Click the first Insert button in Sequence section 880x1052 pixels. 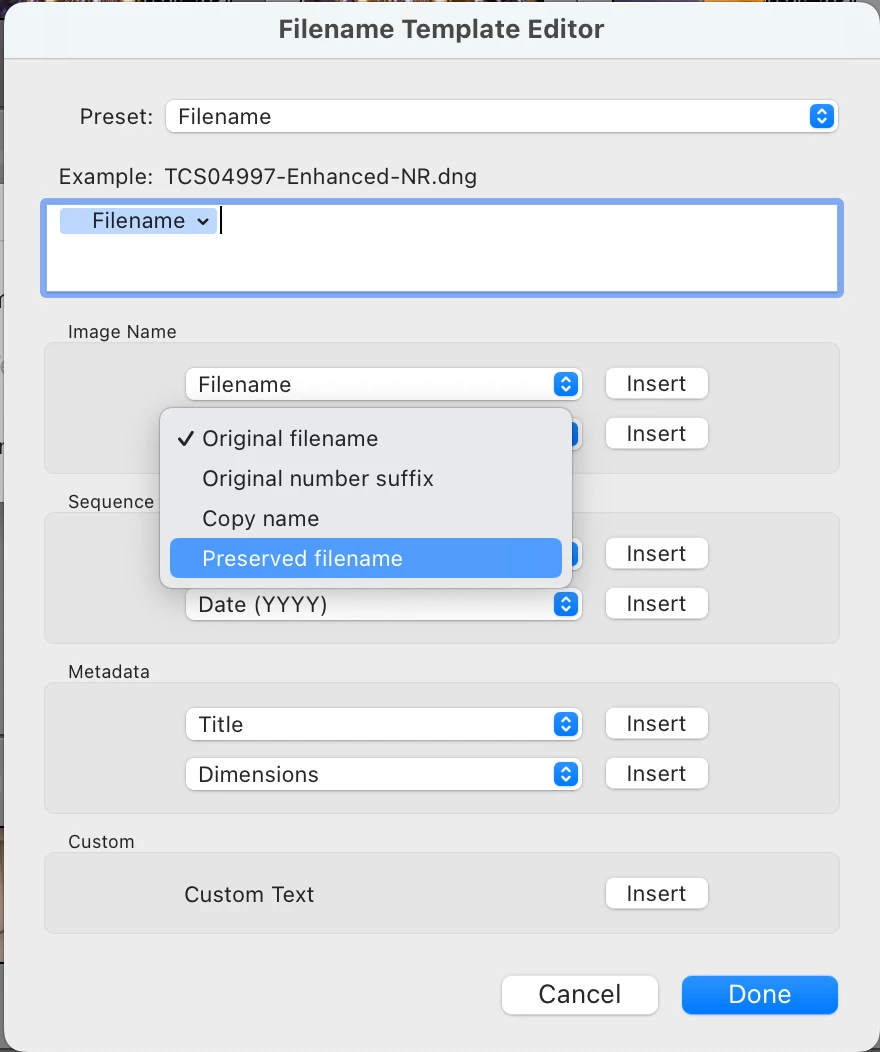pos(656,554)
